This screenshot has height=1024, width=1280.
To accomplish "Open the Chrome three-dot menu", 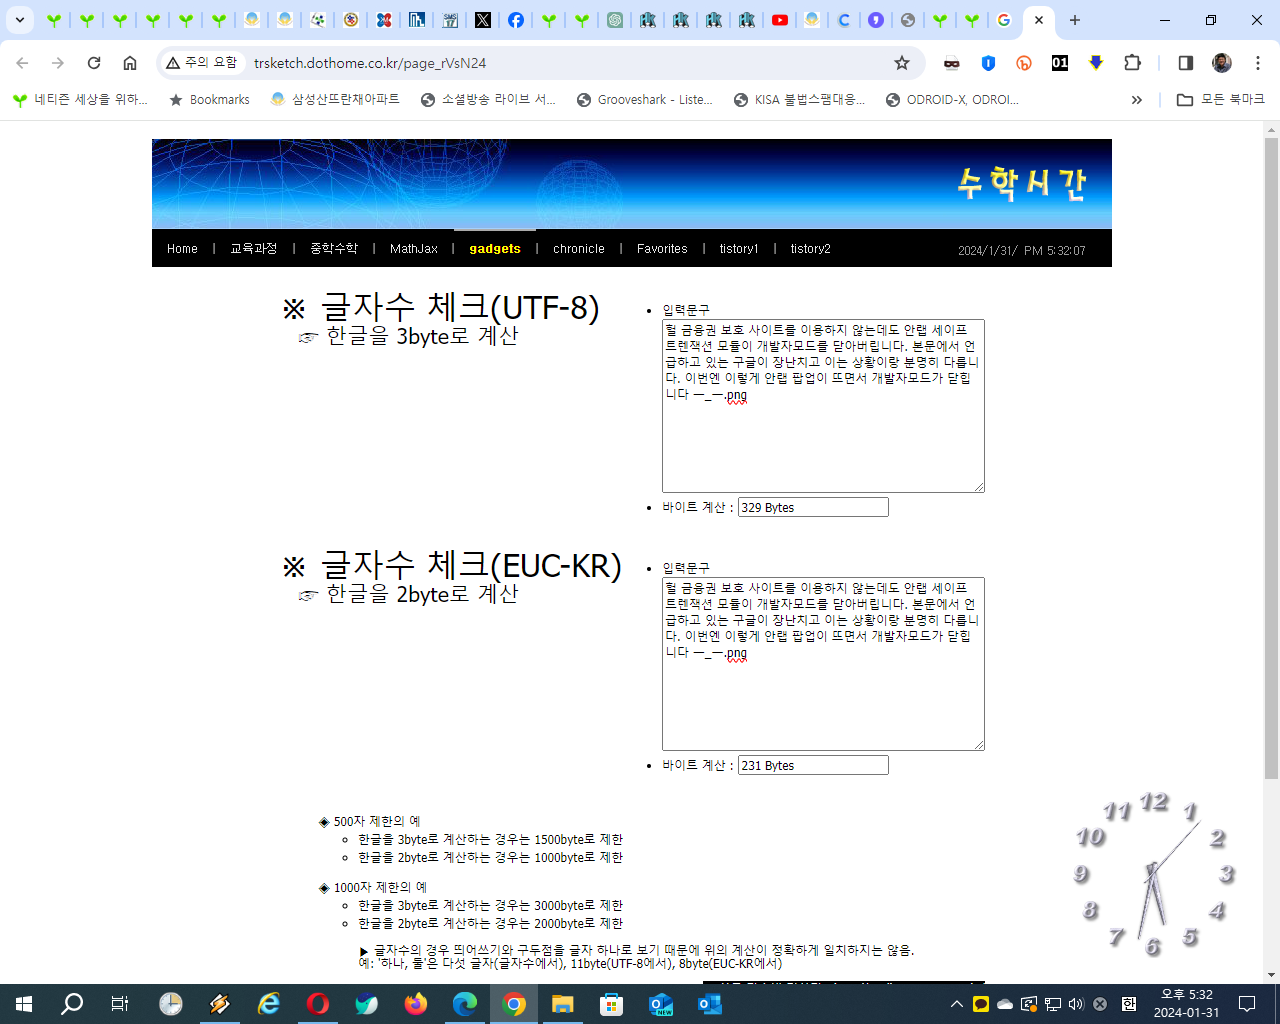I will [x=1258, y=63].
